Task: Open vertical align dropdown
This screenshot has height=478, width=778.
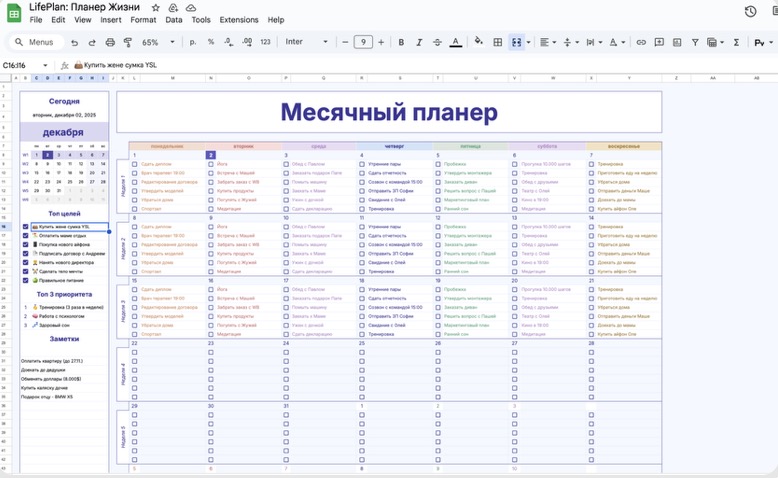Action: pos(571,43)
